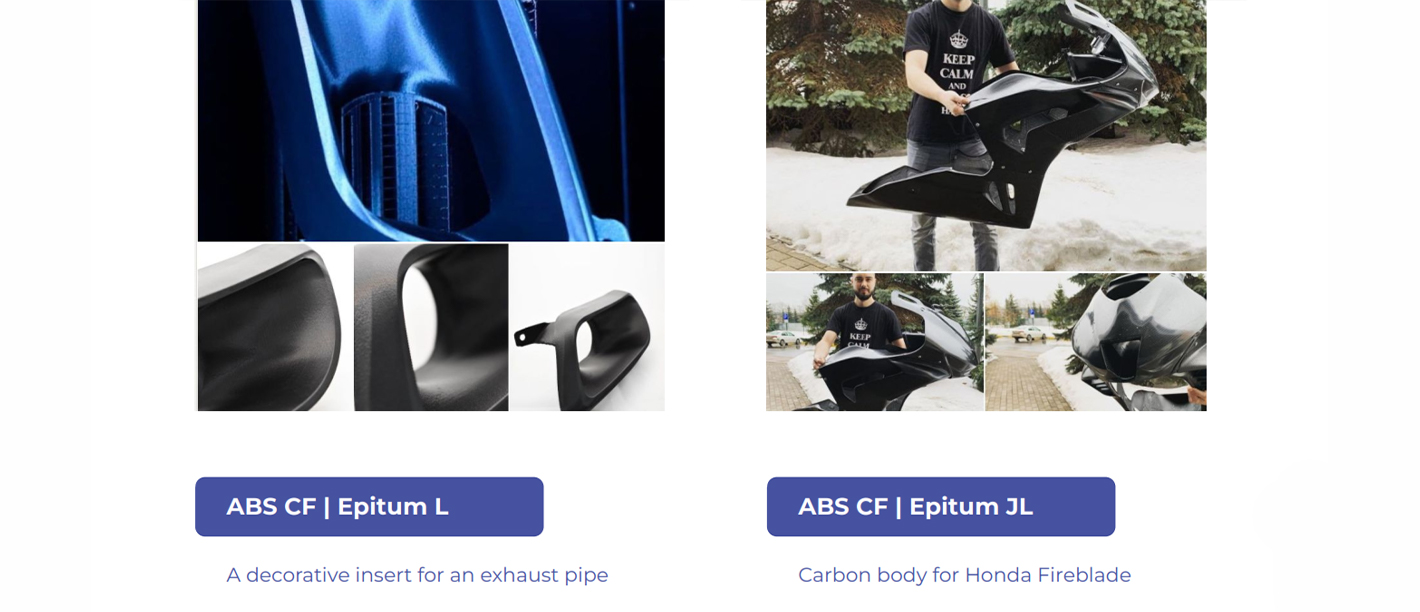Open the front-view fairing thumbnail

click(x=1096, y=342)
